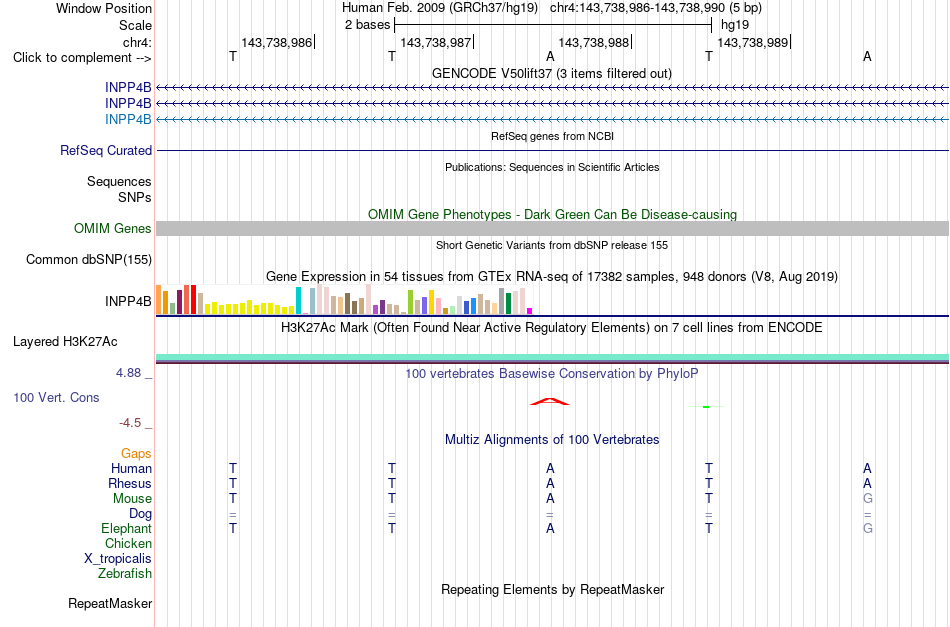Click the gray OMIM Genes bar
950x627 pixels.
(x=552, y=228)
